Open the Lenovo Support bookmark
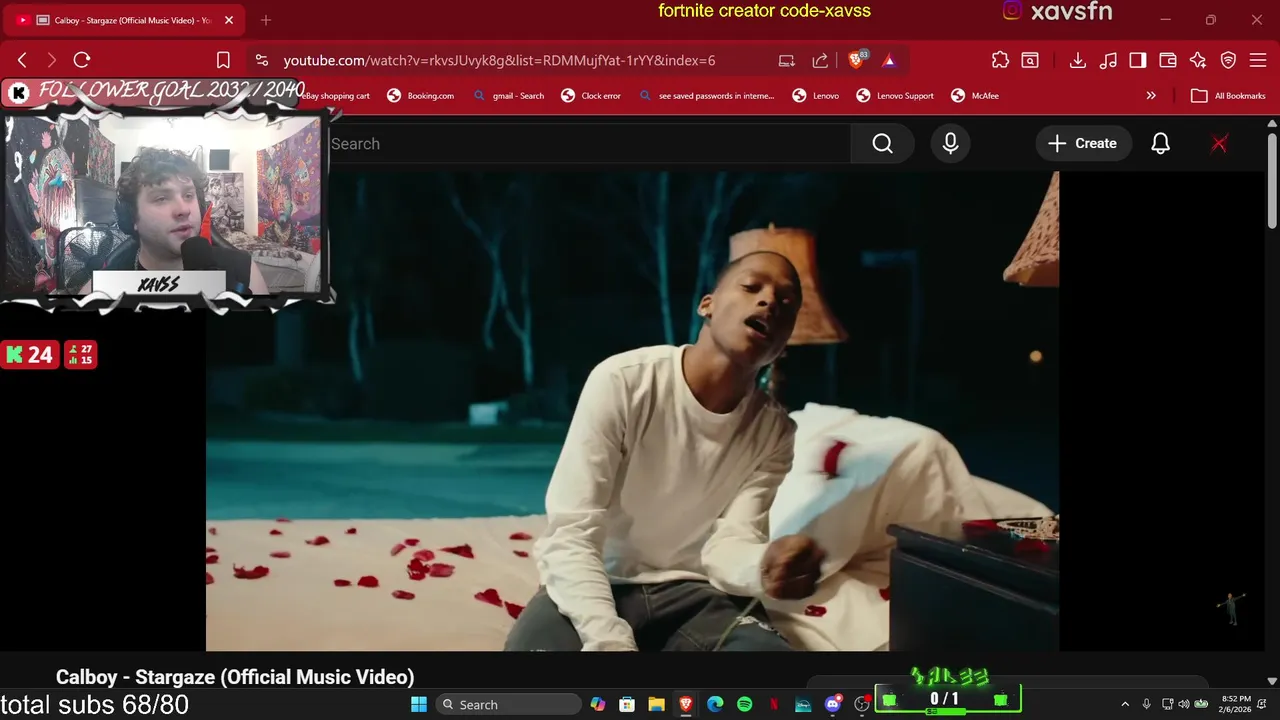Screen dimensions: 1280x720 (x=895, y=96)
